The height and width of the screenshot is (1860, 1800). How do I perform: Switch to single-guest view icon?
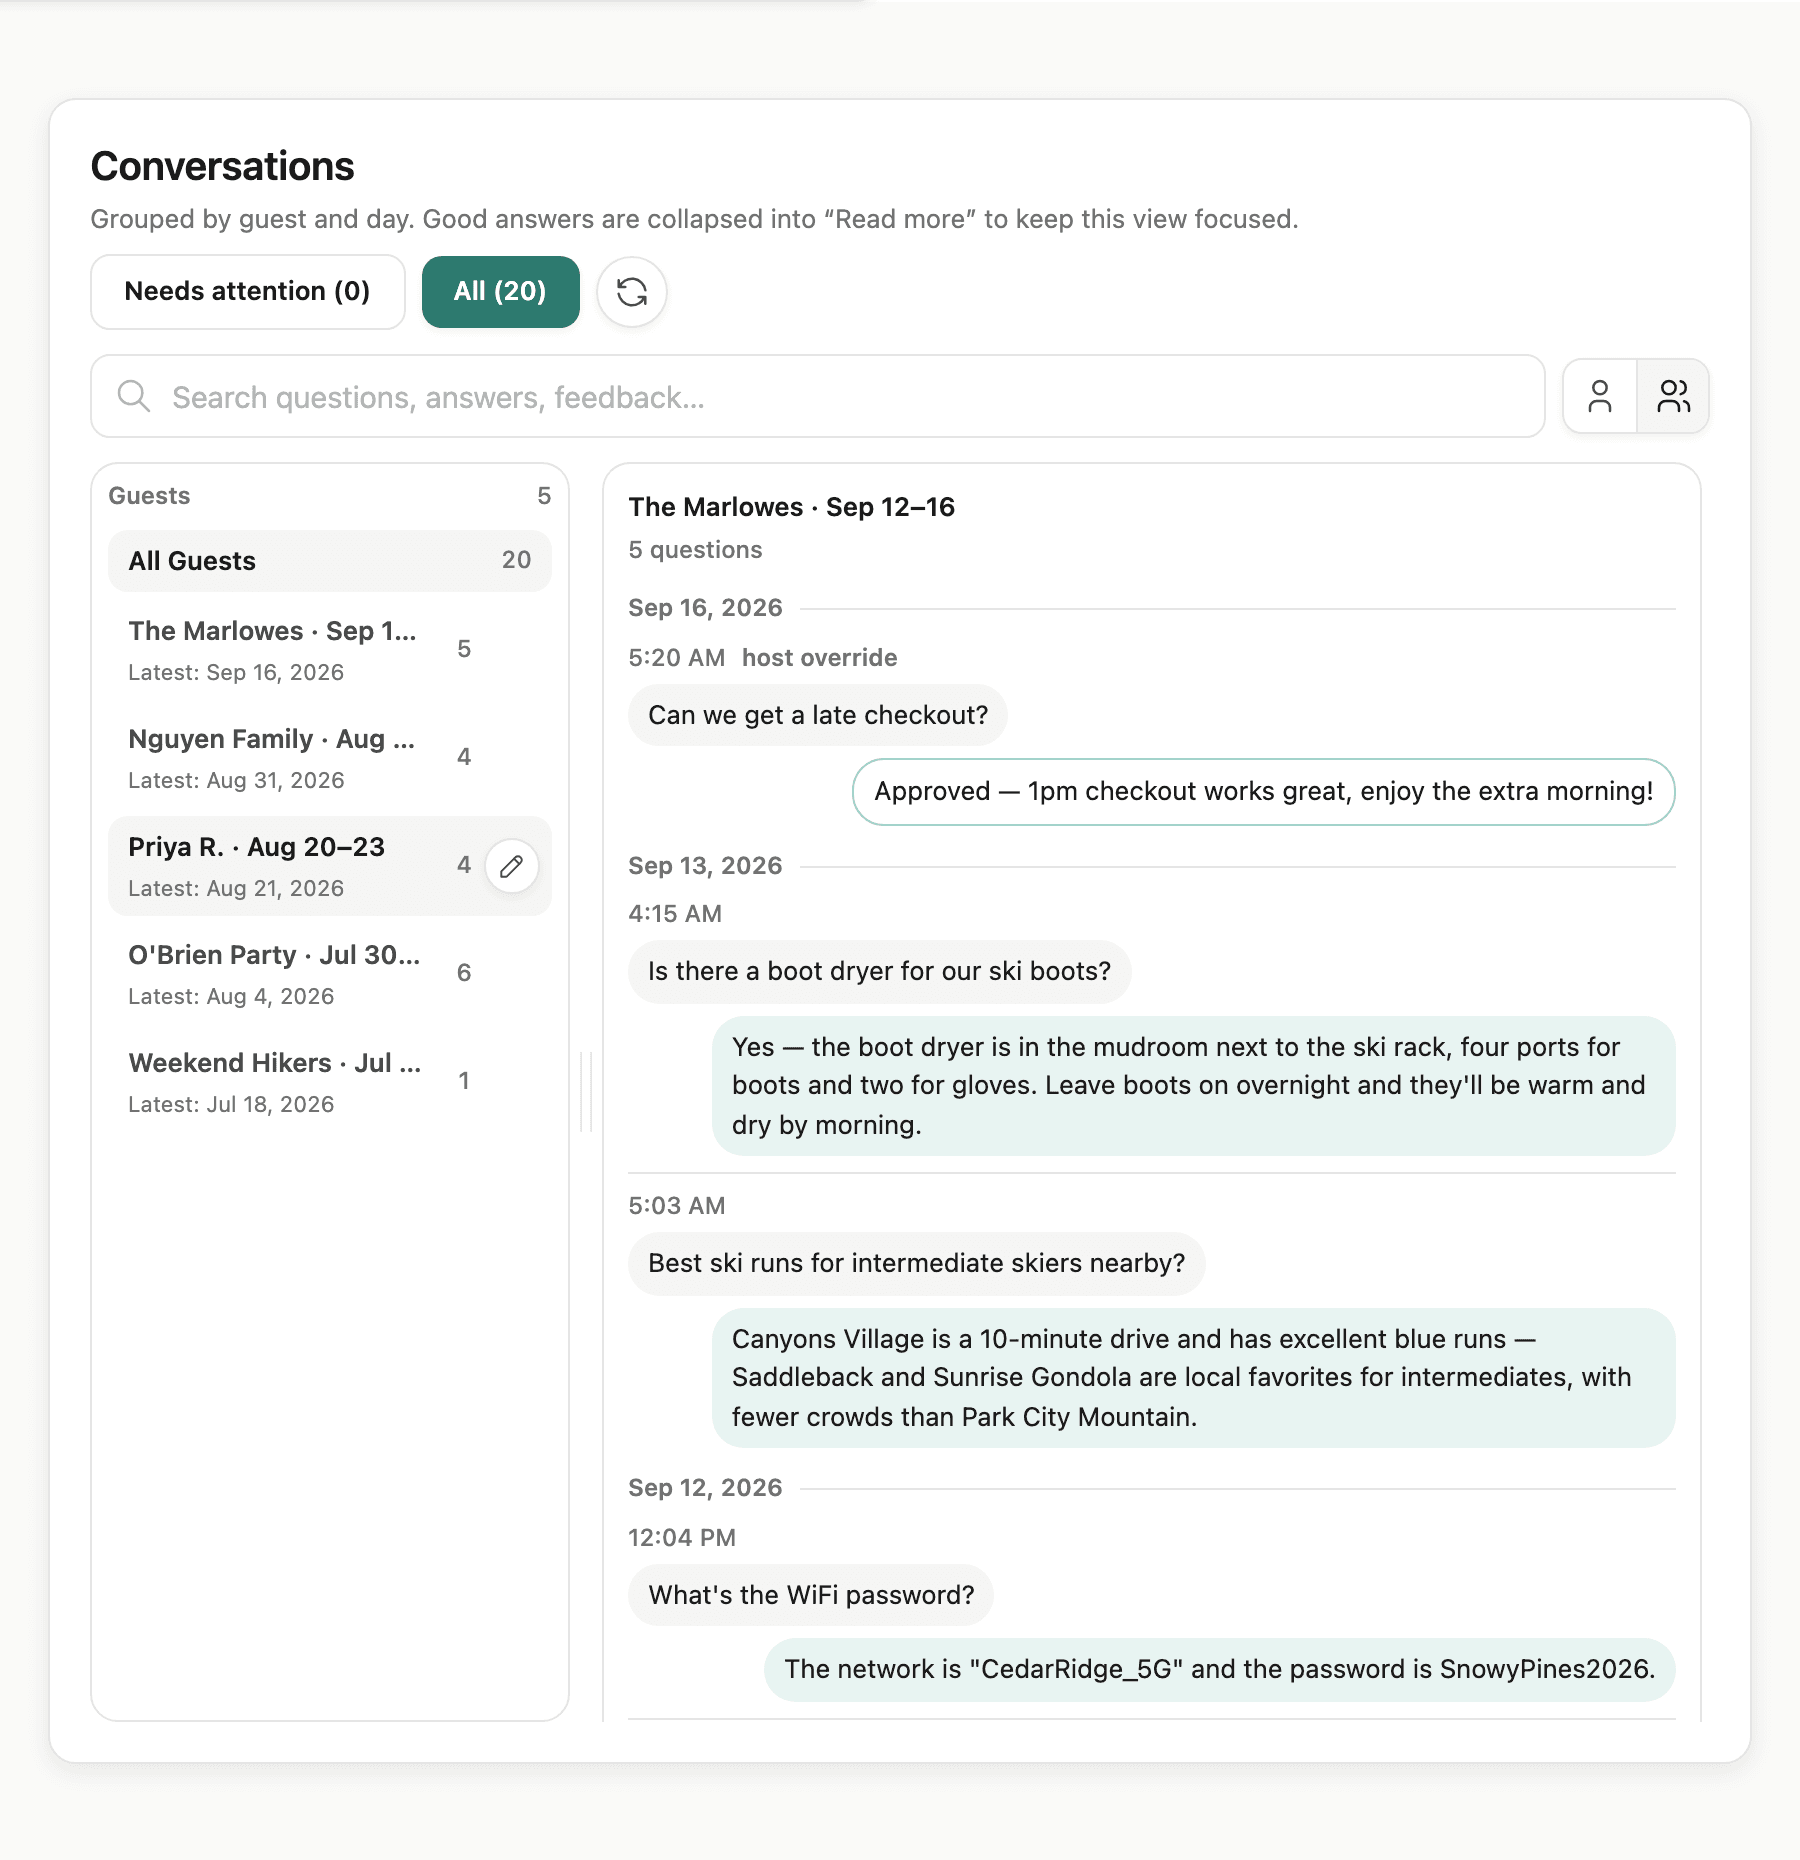[1600, 396]
